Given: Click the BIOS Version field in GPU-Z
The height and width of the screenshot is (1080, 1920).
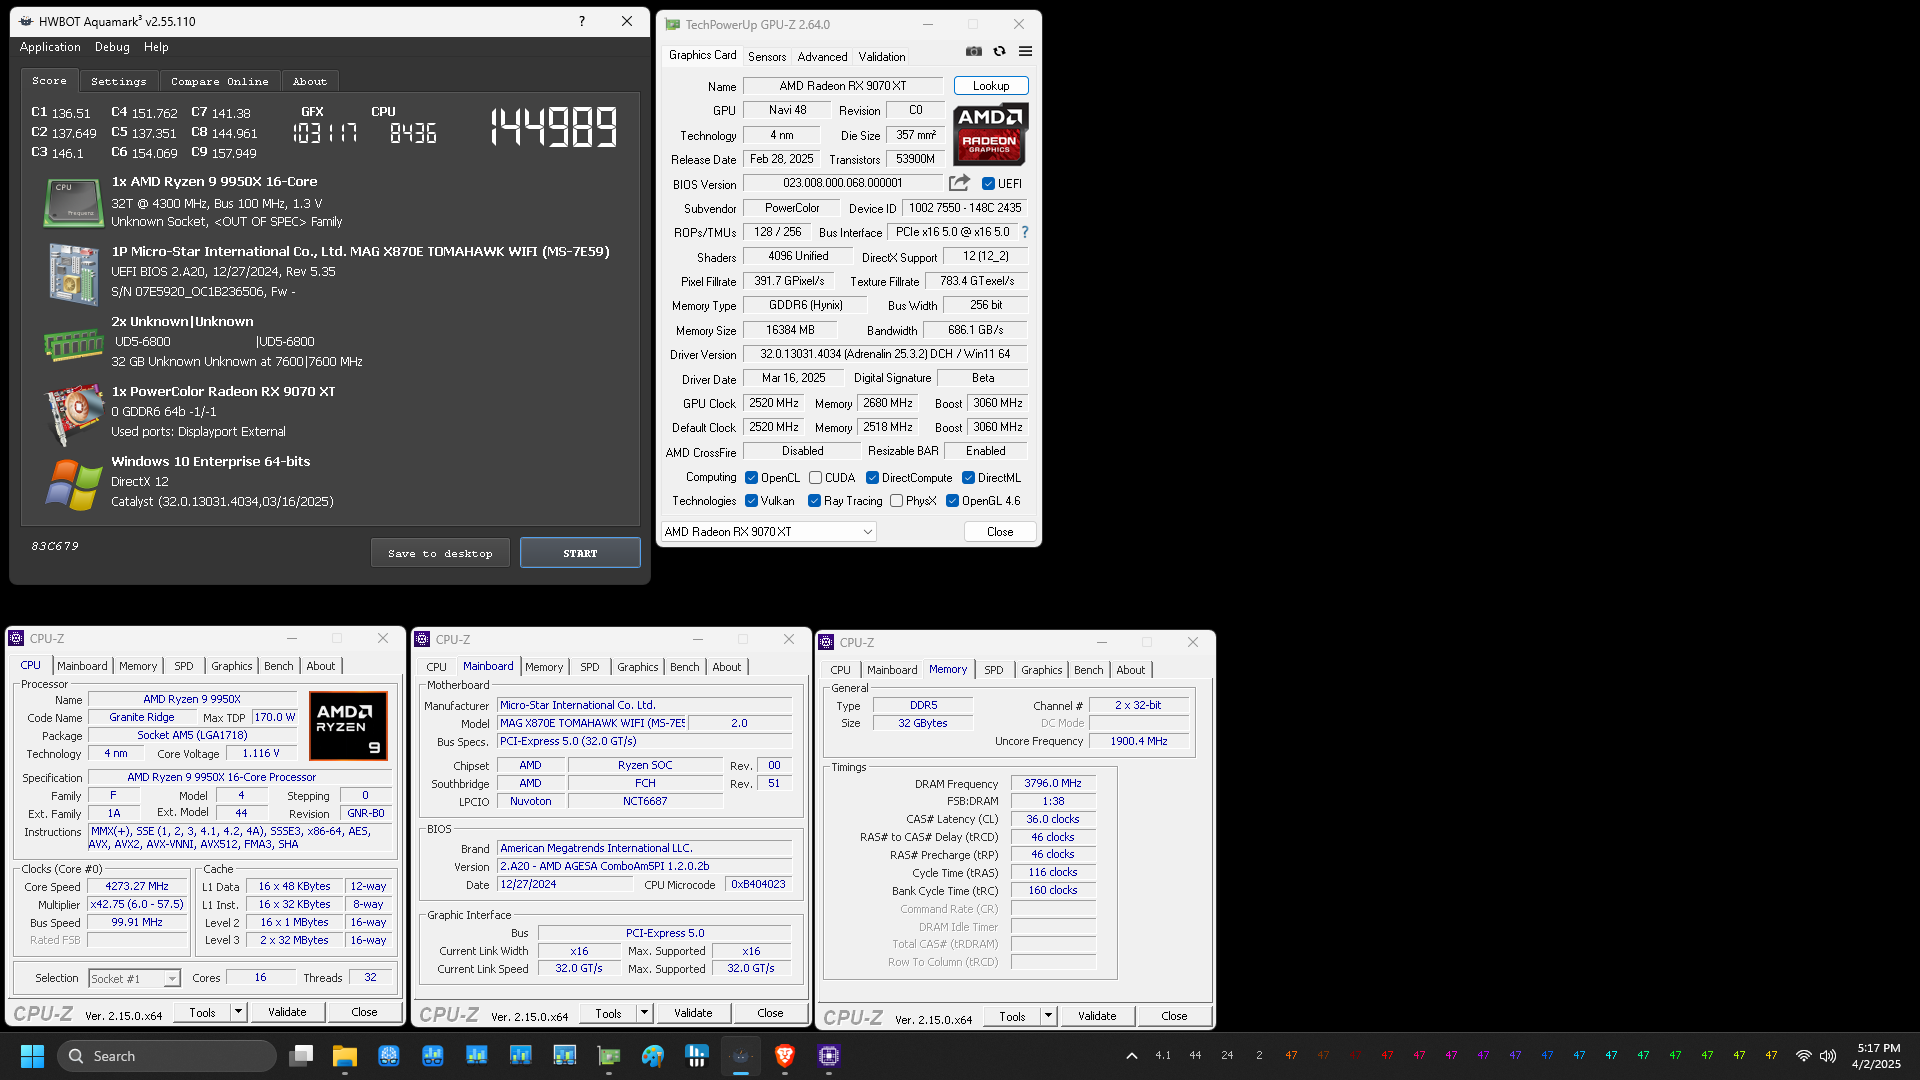Looking at the screenshot, I should [842, 183].
